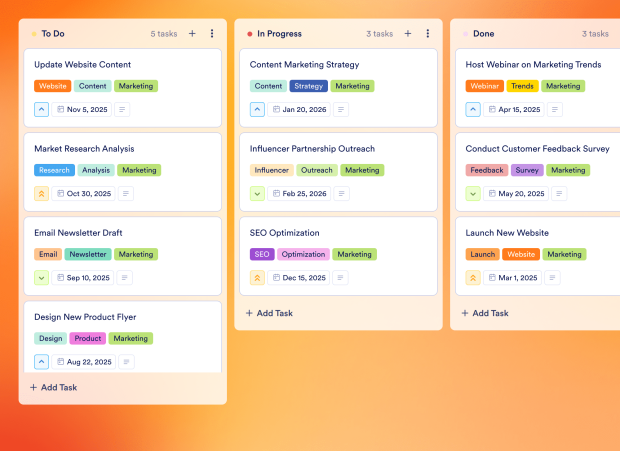The width and height of the screenshot is (620, 451).
Task: Open the In Progress column three-dot menu
Action: pos(428,34)
